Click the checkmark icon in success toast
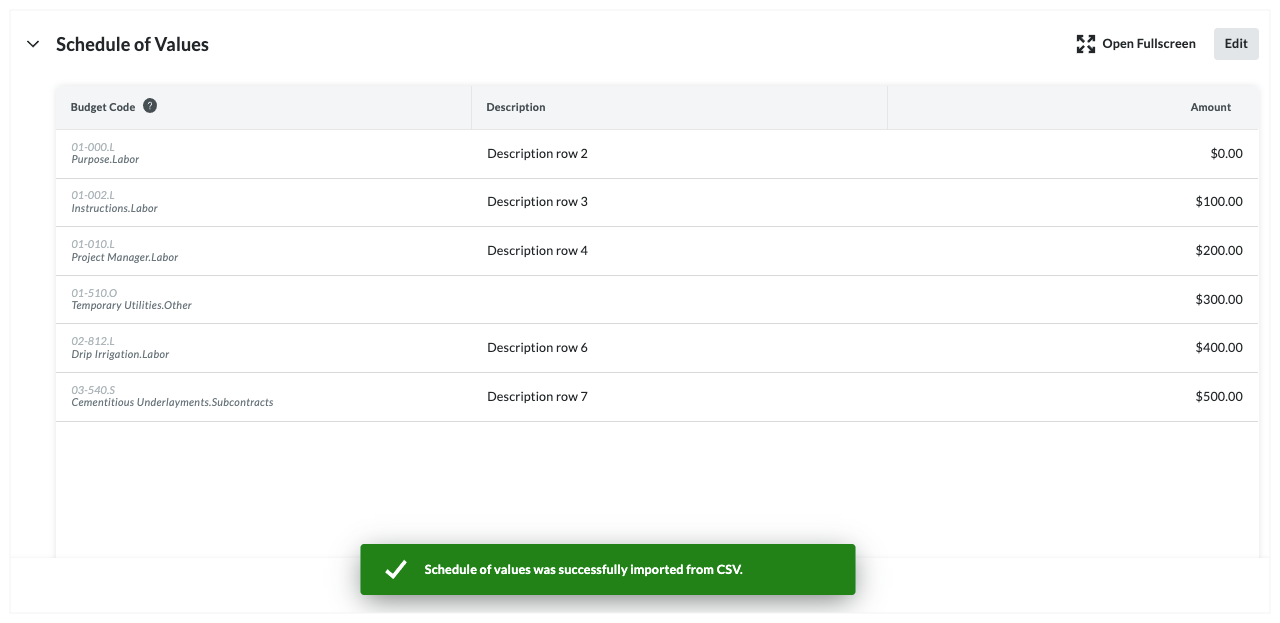Screen dimensions: 1280x623 [x=396, y=570]
